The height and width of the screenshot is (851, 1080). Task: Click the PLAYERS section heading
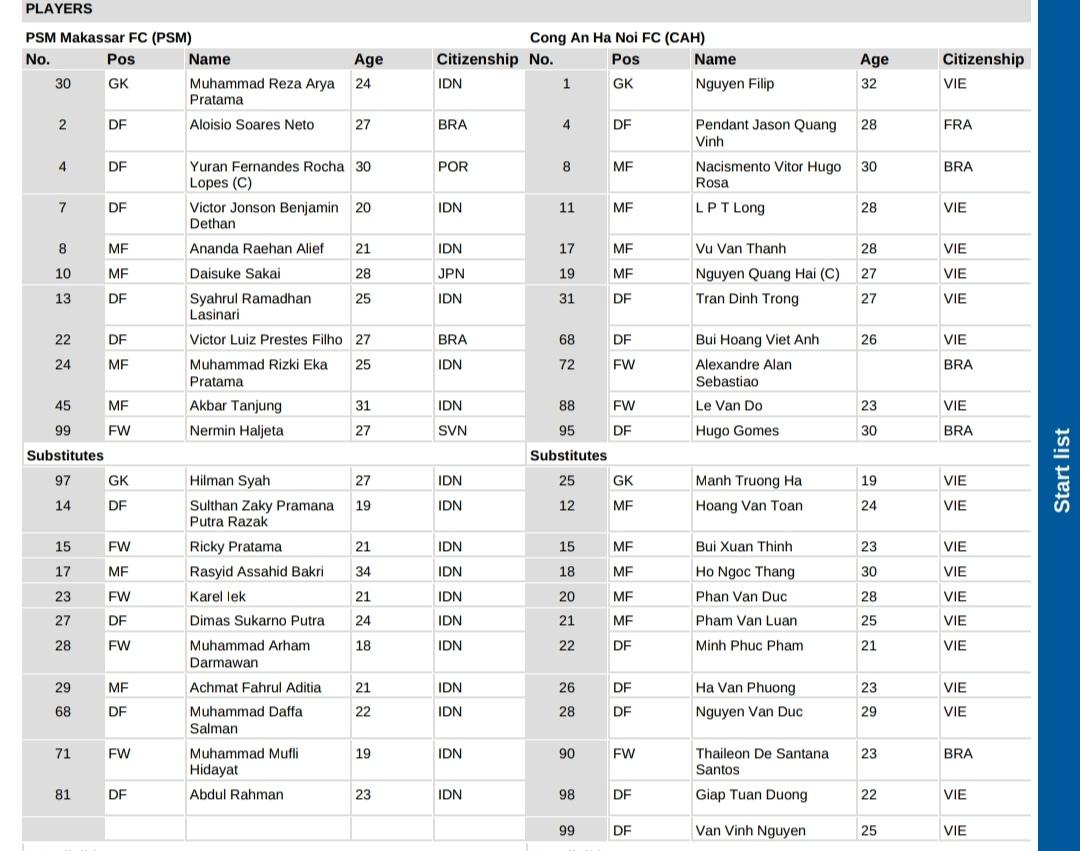pyautogui.click(x=59, y=9)
